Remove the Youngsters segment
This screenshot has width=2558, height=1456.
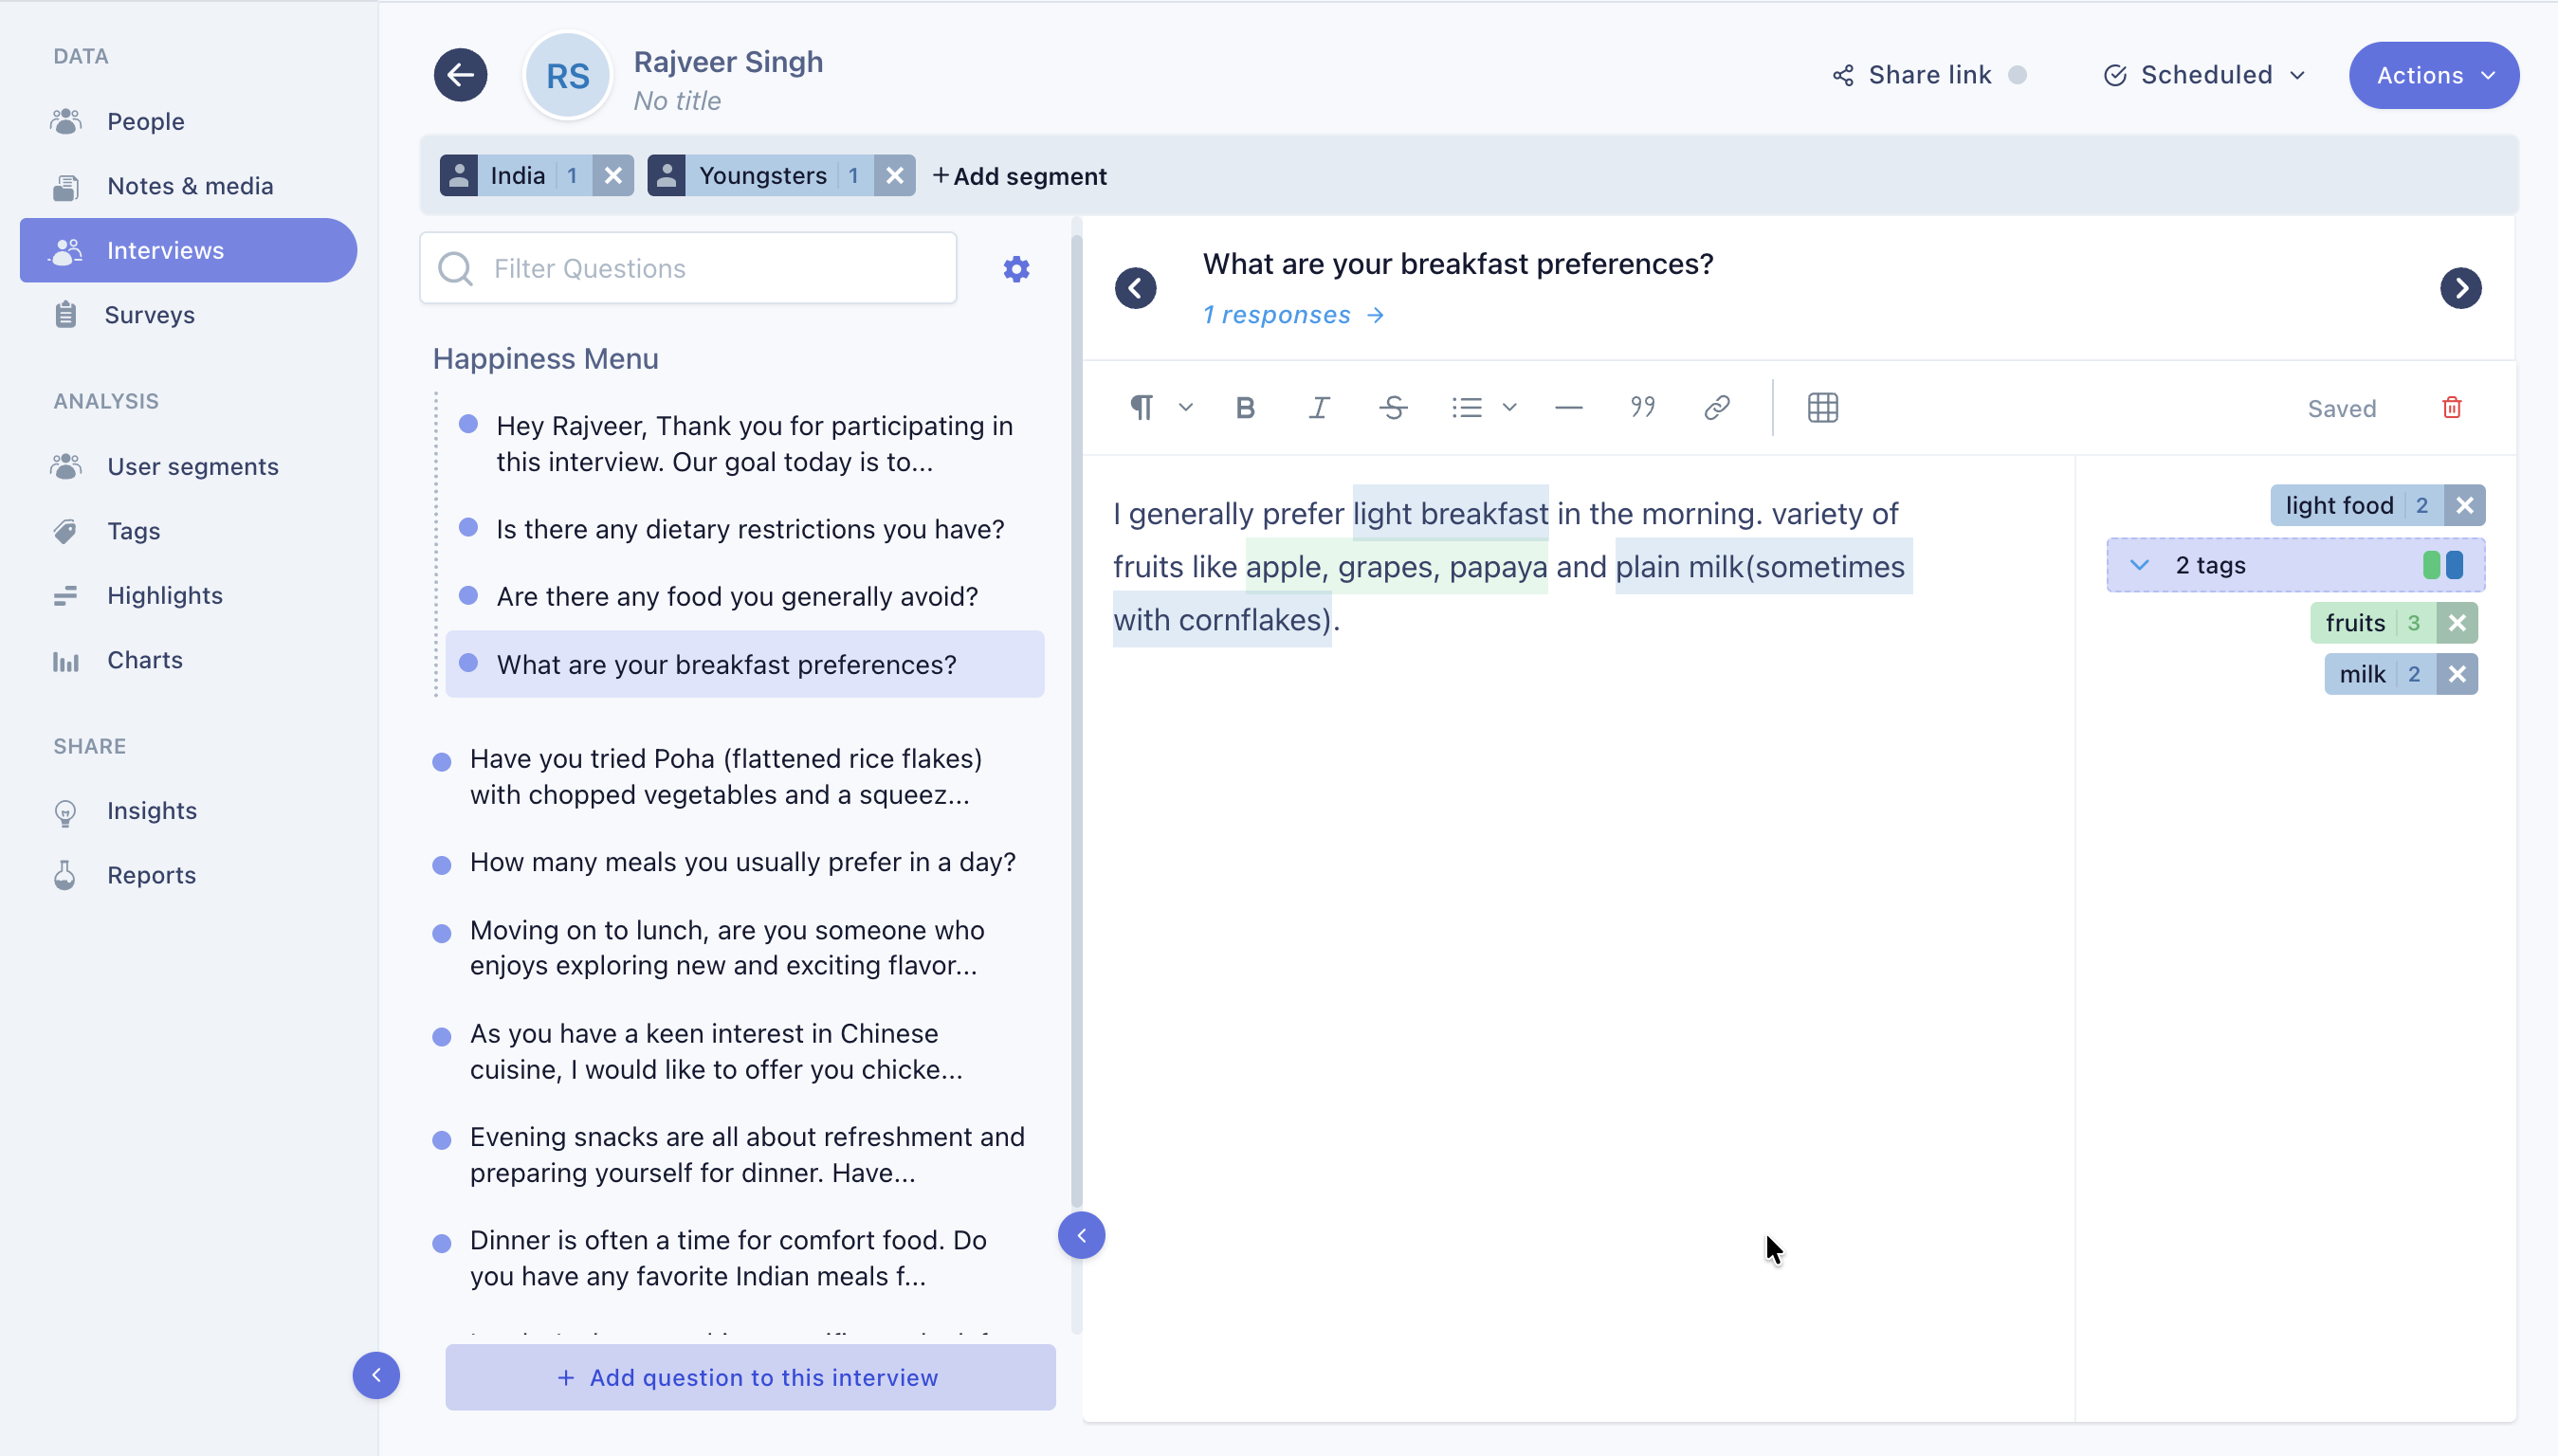click(893, 175)
